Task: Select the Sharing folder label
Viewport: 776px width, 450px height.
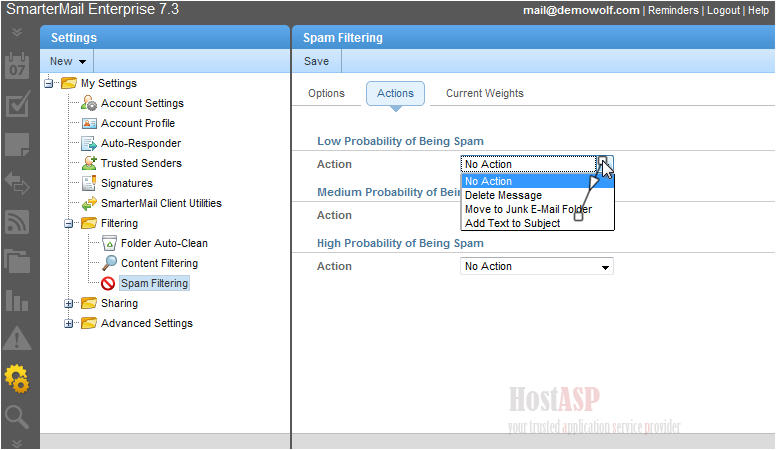Action: [x=119, y=303]
